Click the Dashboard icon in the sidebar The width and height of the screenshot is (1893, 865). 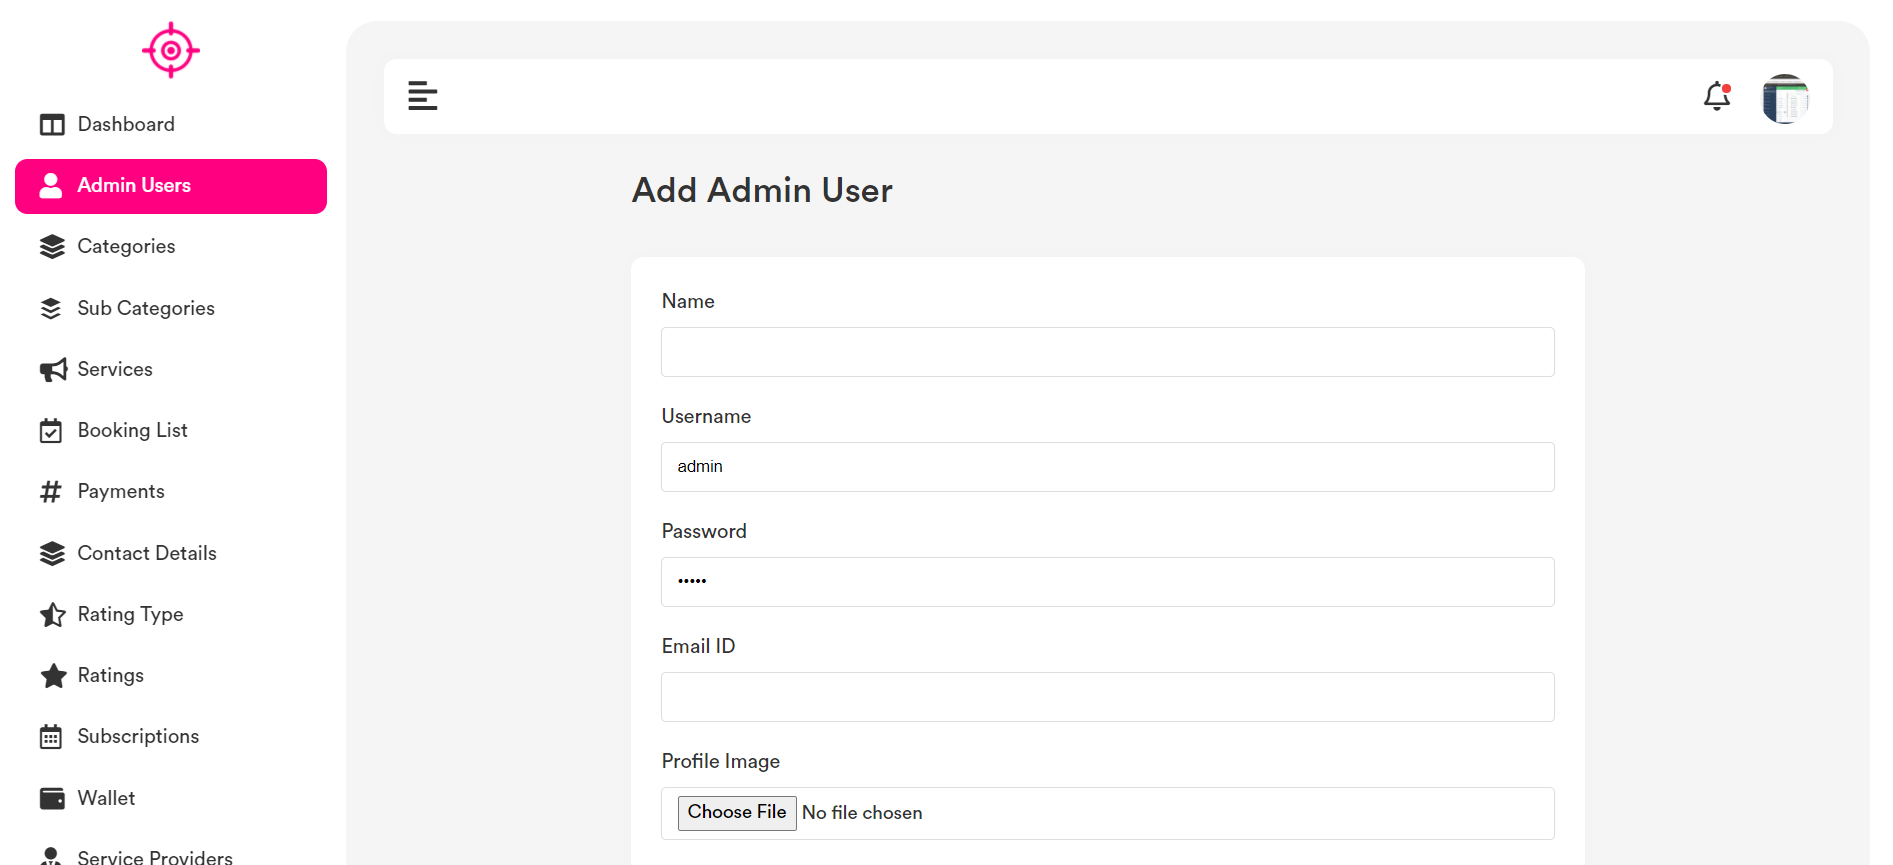[52, 125]
